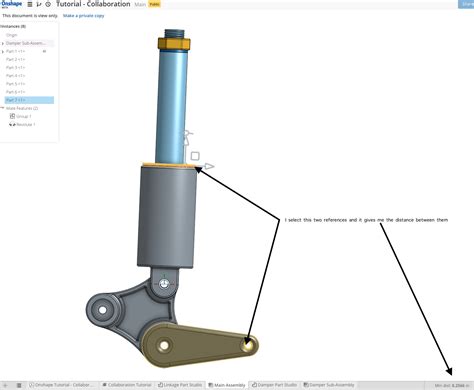Select Part 4 <1> in the list
The width and height of the screenshot is (474, 390).
pos(15,76)
